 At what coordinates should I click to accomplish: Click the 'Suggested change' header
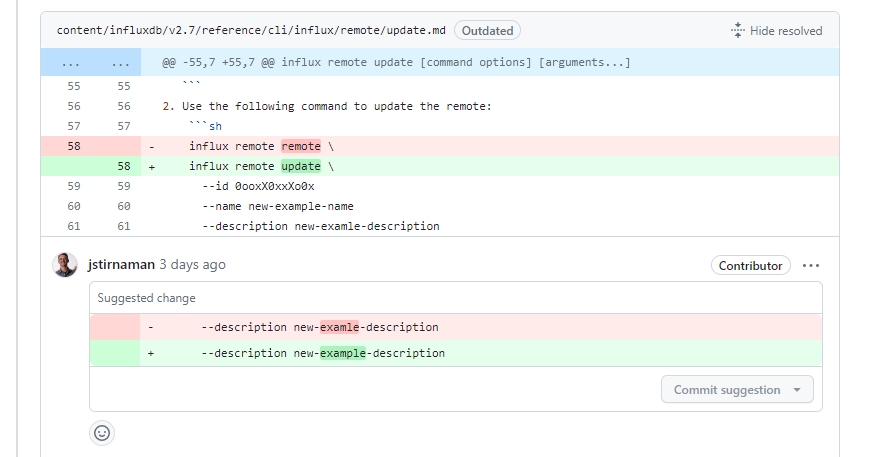(x=146, y=298)
